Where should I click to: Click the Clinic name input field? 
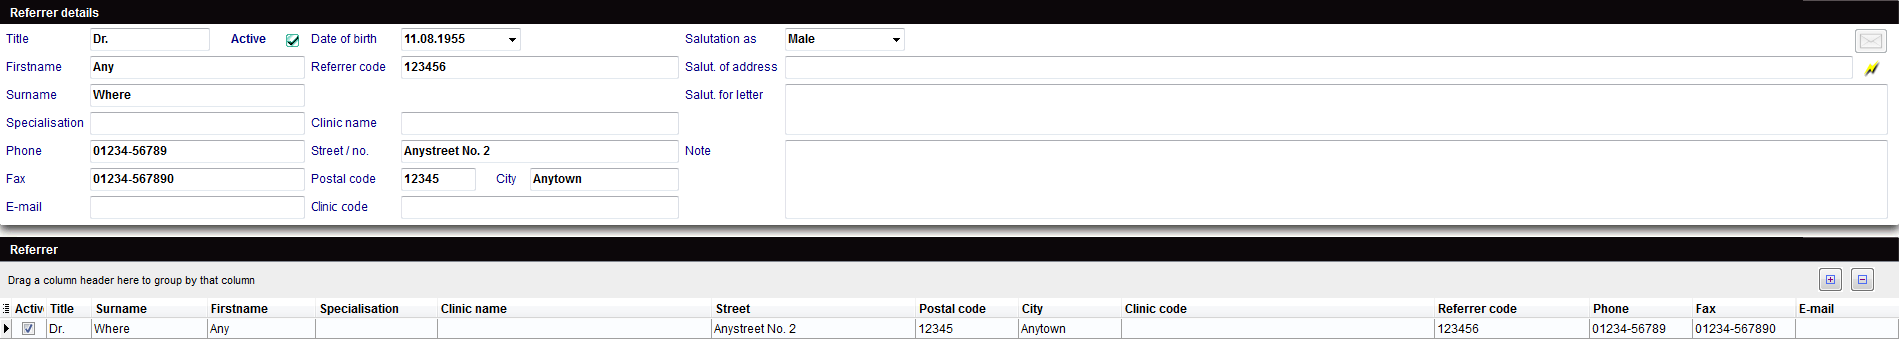click(x=540, y=123)
